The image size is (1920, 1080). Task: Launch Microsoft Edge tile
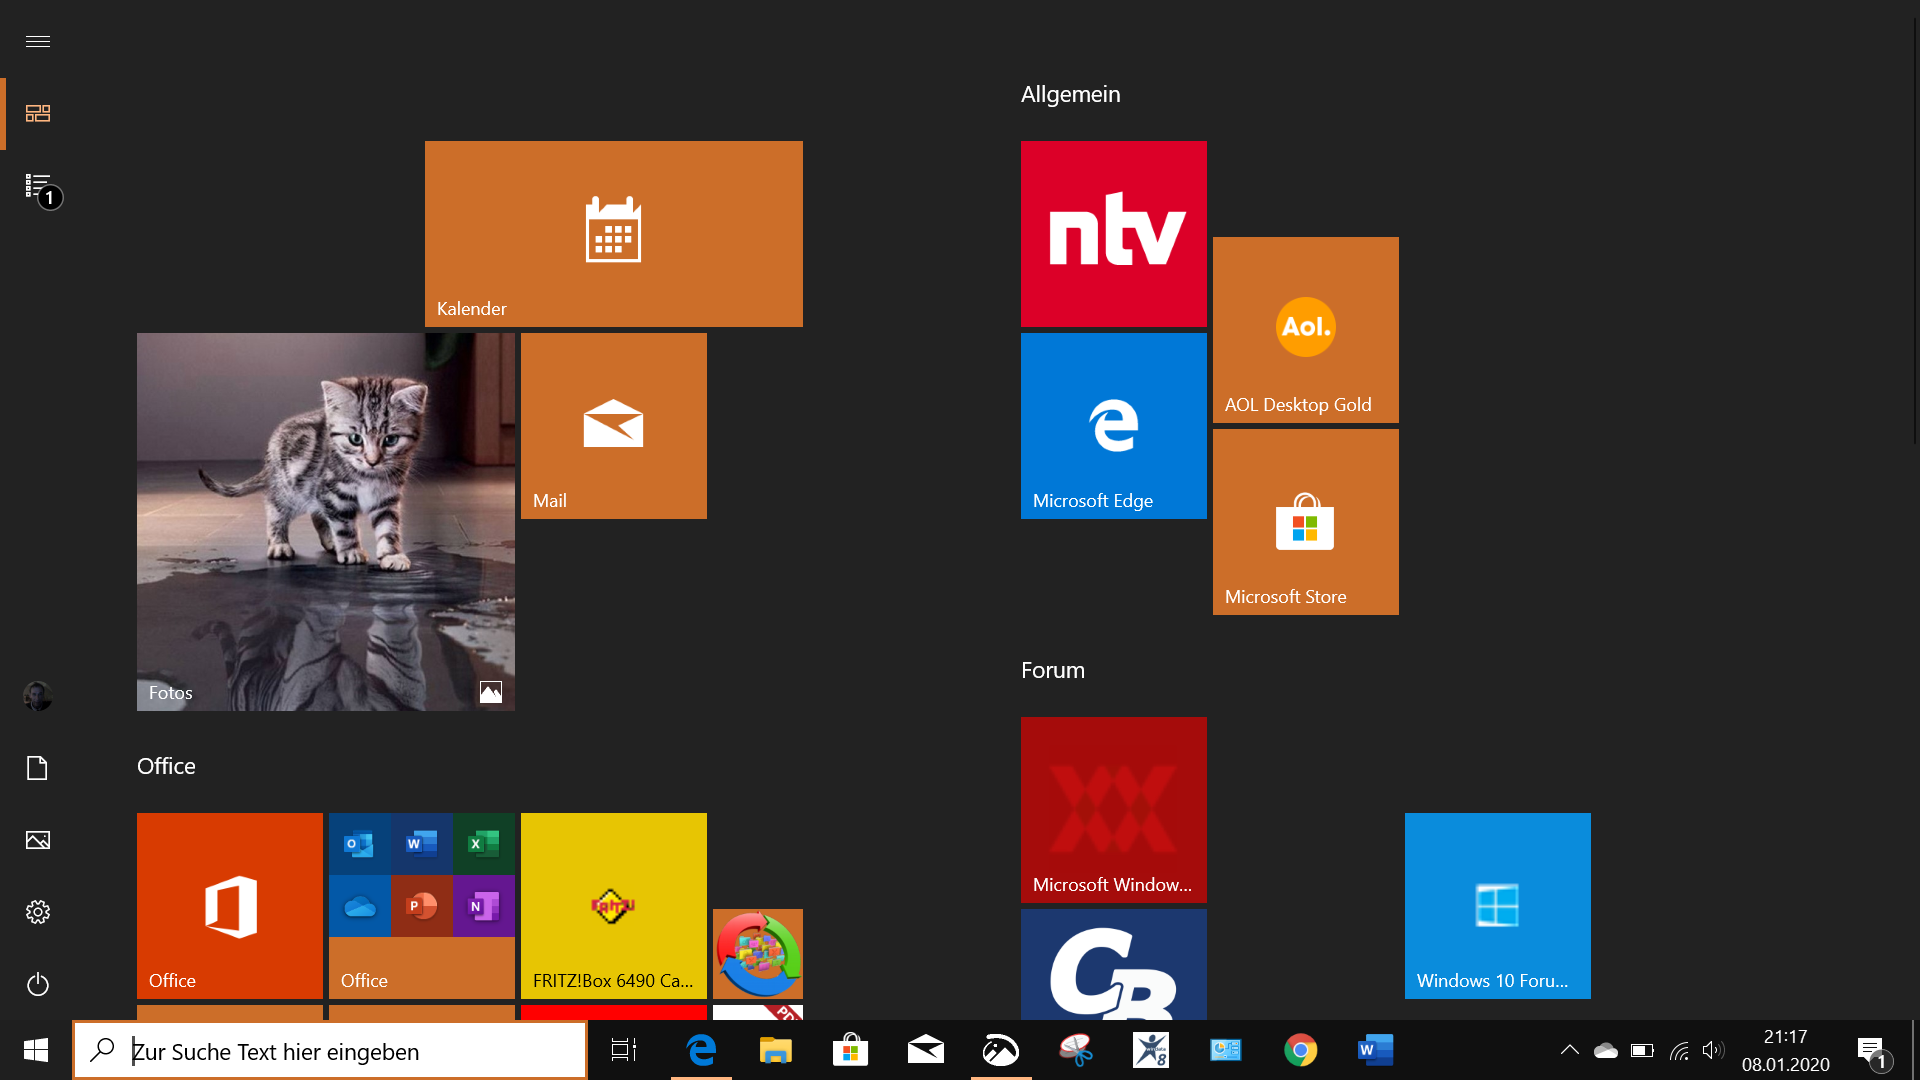coord(1113,425)
